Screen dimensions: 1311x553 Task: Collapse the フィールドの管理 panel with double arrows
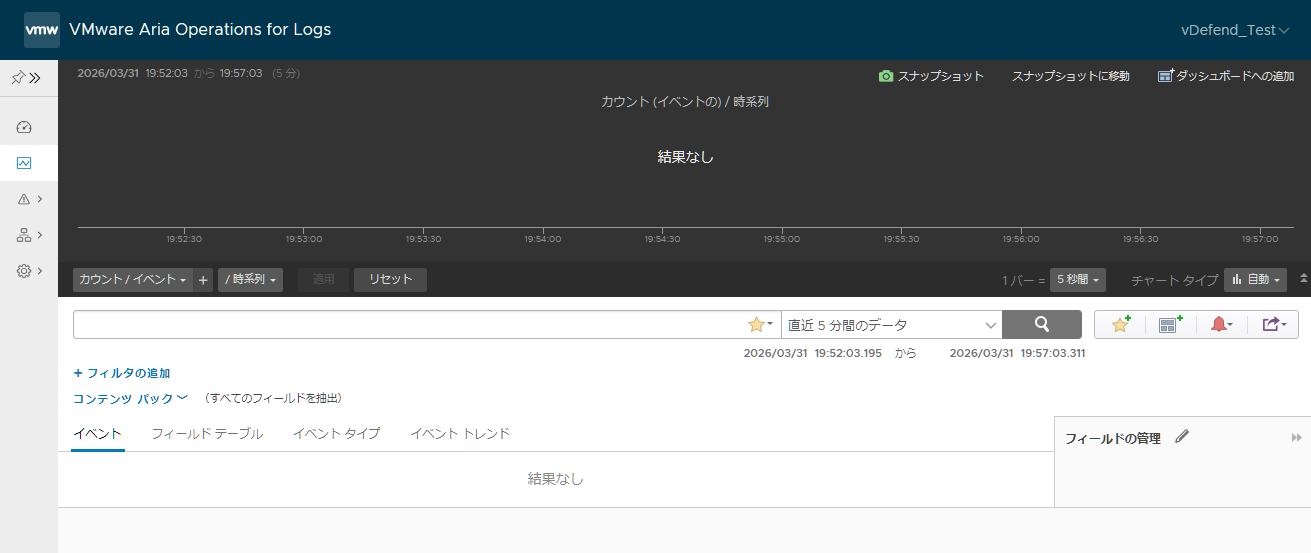click(1297, 438)
